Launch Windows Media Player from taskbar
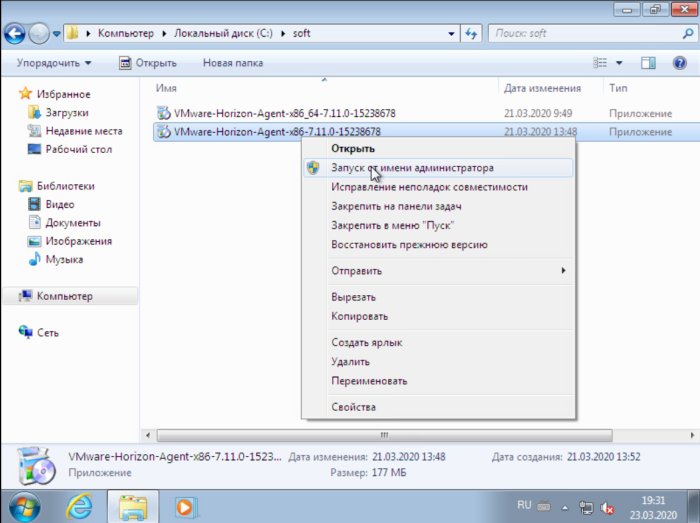The height and width of the screenshot is (523, 700). click(186, 507)
